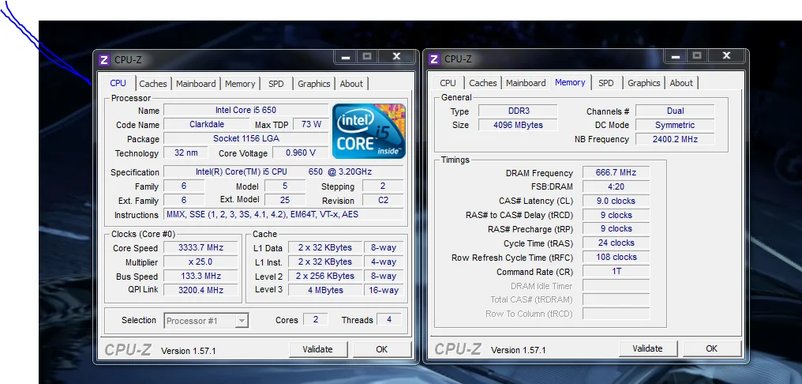Switch to the Memory tab in the left CPU-Z window

(240, 83)
